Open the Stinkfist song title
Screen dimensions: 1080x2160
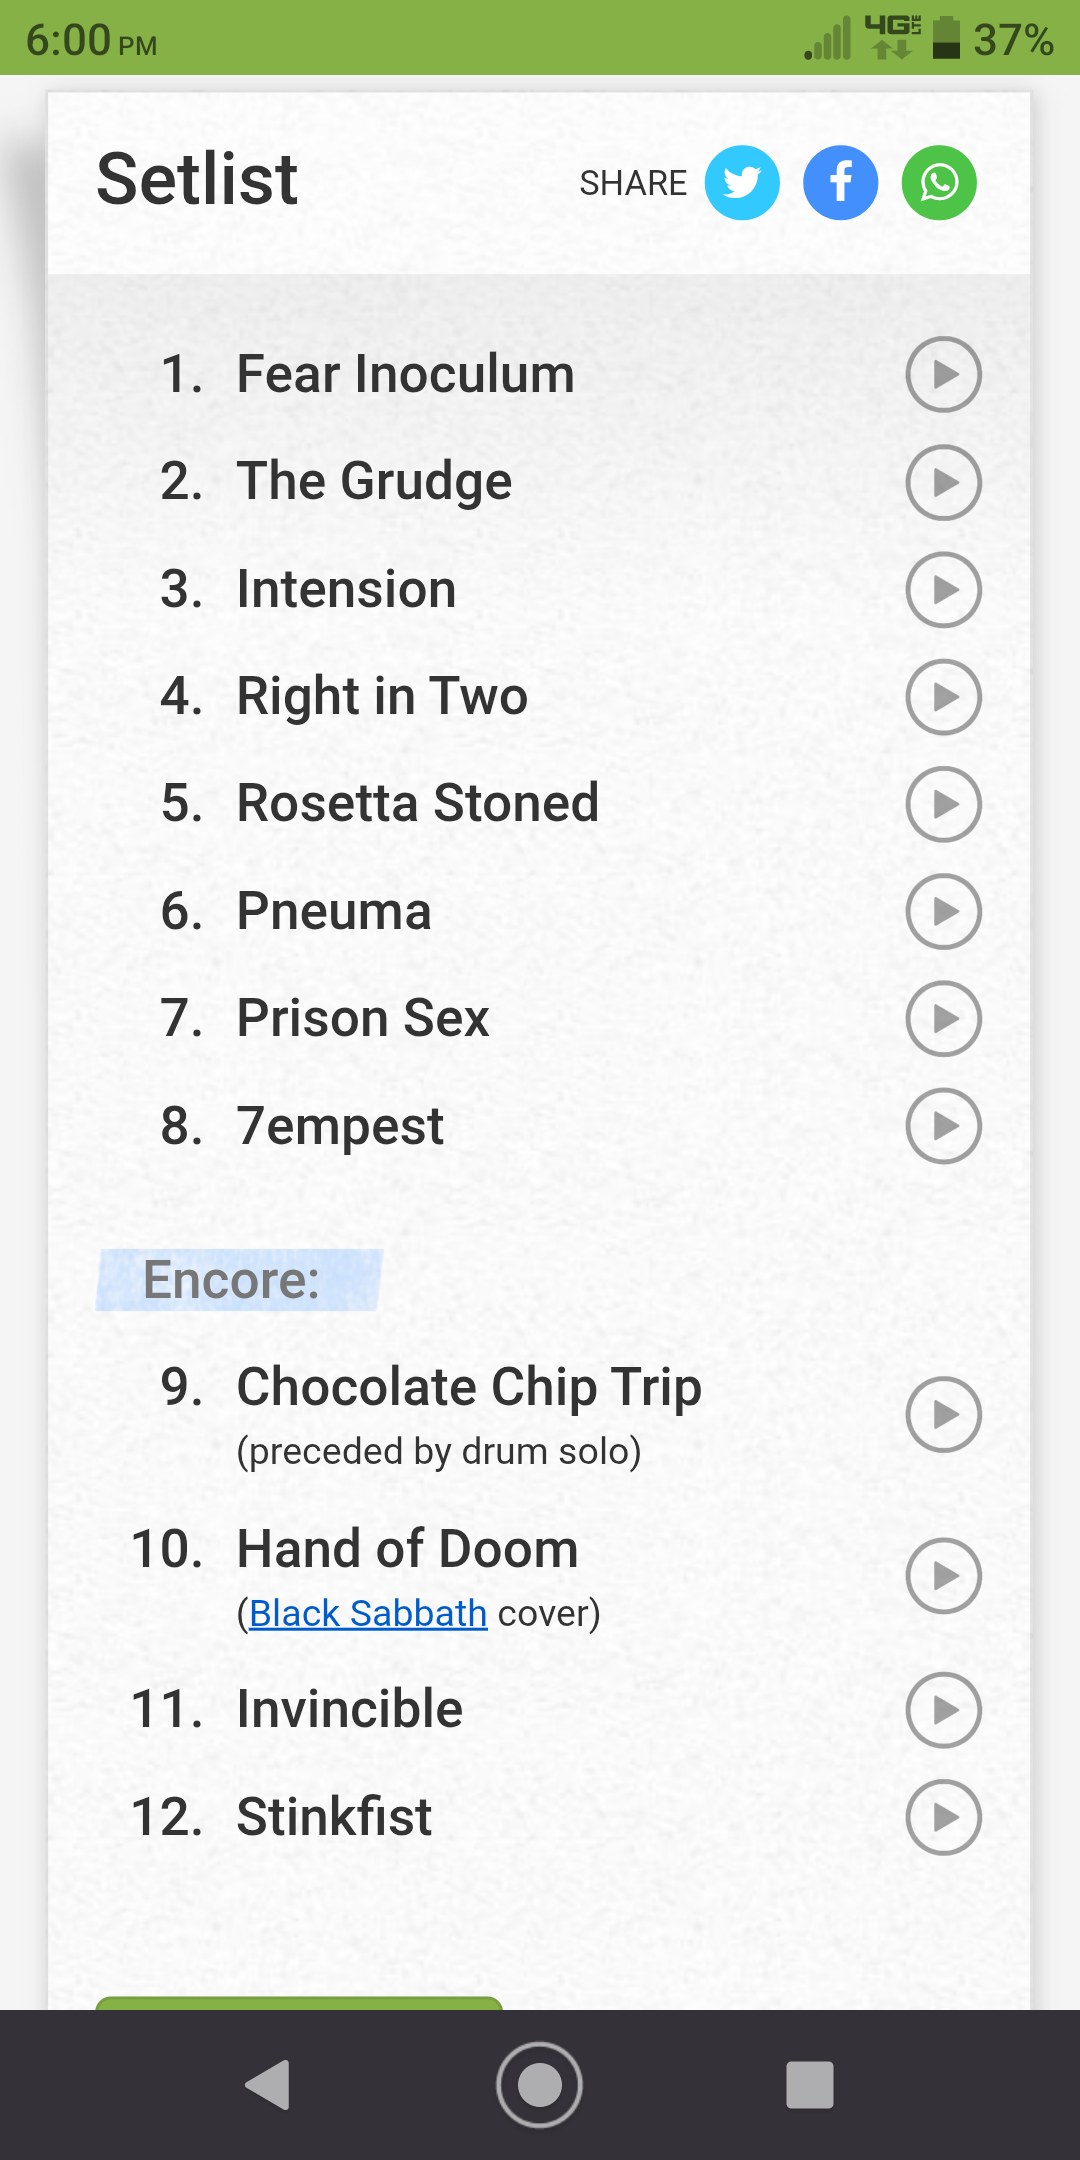(x=334, y=1817)
